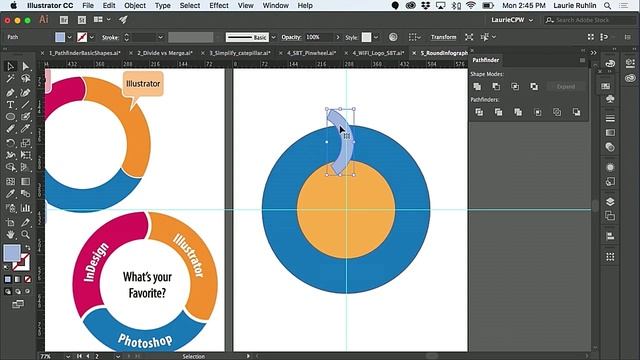Select the Zoom magnifier tool
Image resolution: width=640 pixels, height=360 pixels.
coord(25,235)
